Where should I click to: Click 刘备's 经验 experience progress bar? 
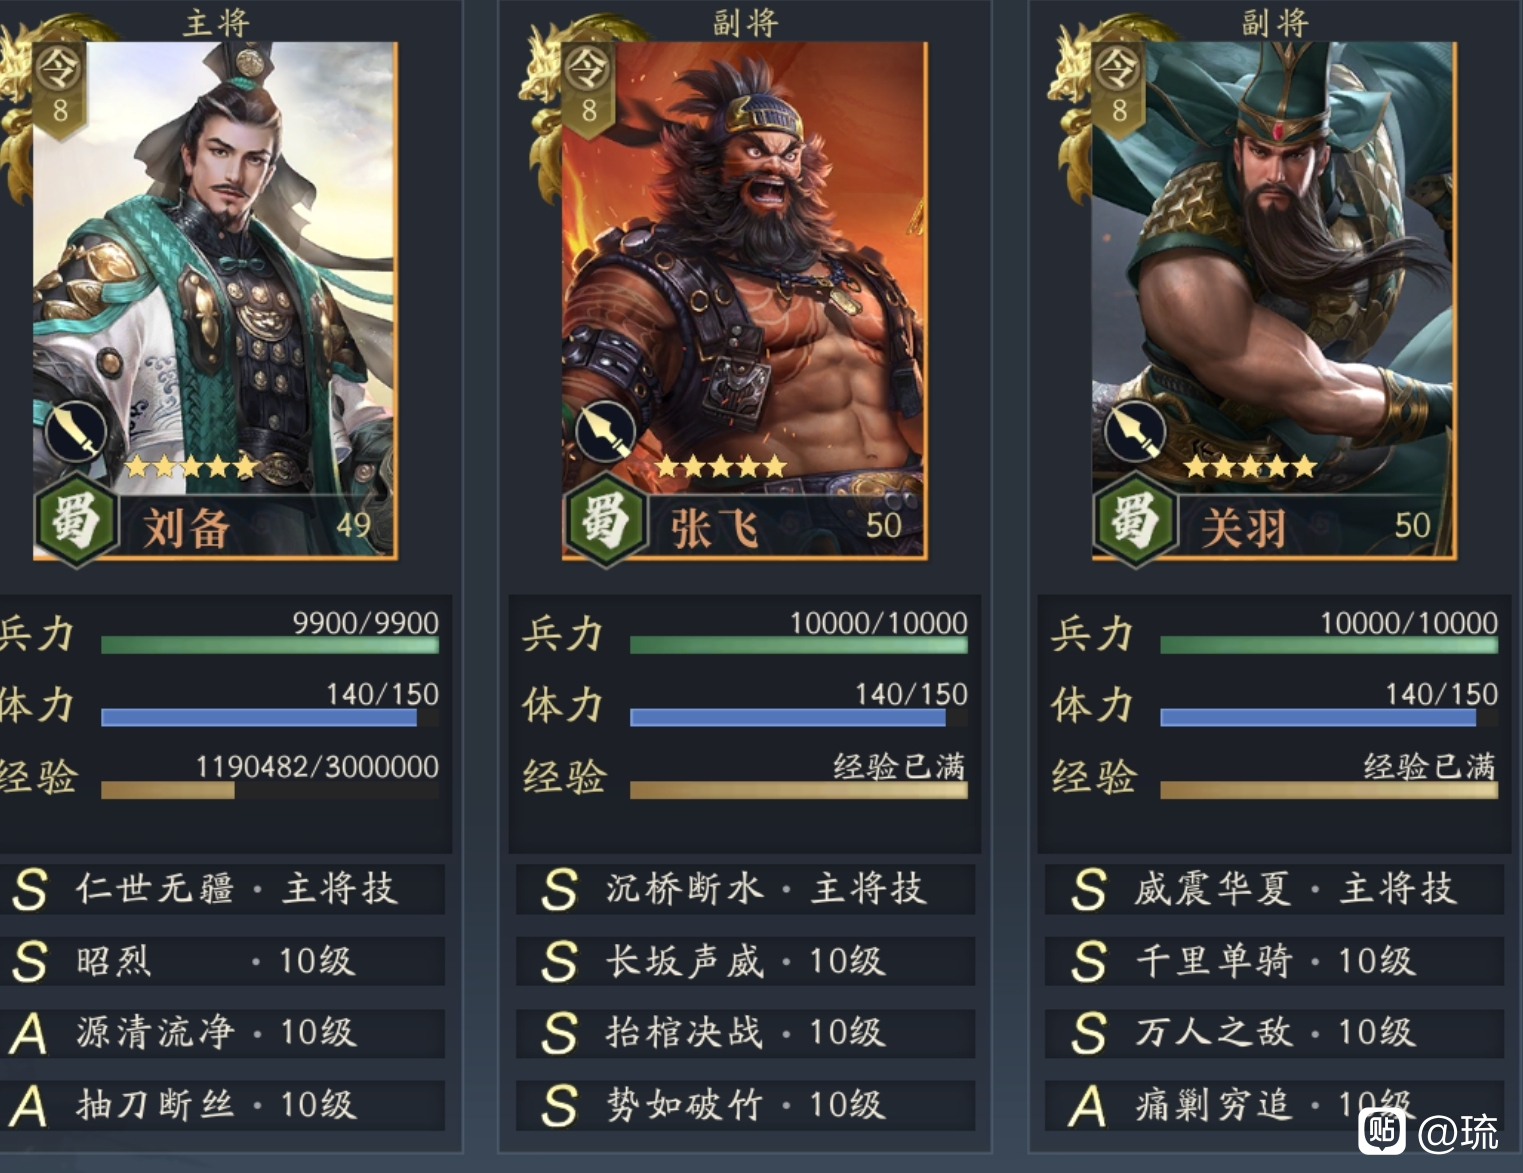pyautogui.click(x=270, y=790)
